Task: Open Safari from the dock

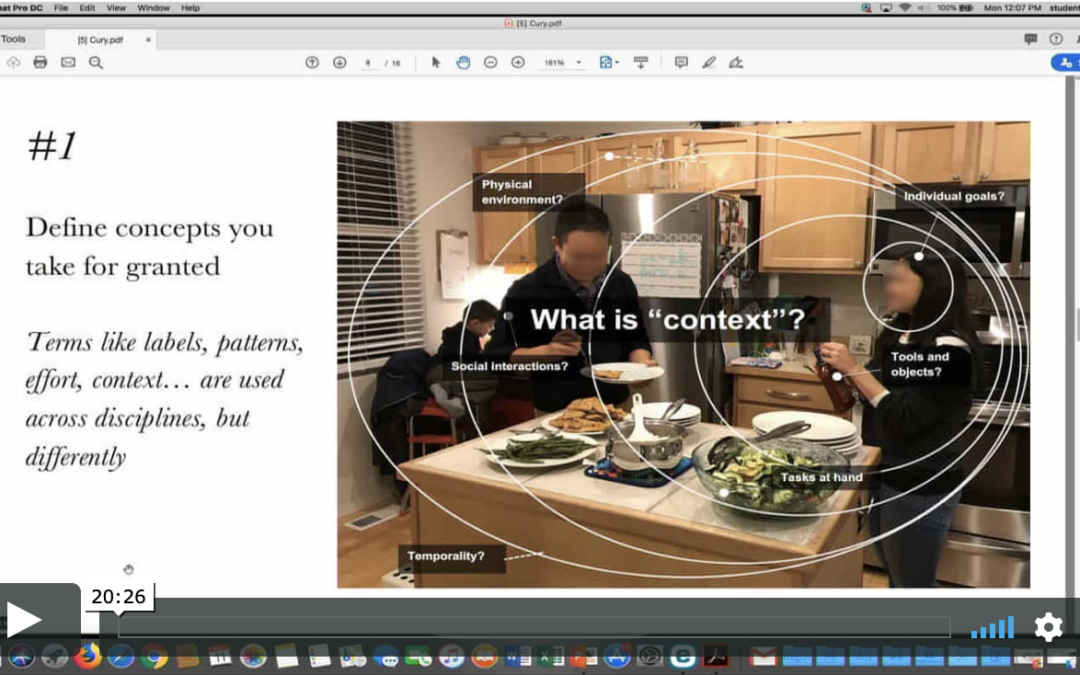Action: [121, 656]
